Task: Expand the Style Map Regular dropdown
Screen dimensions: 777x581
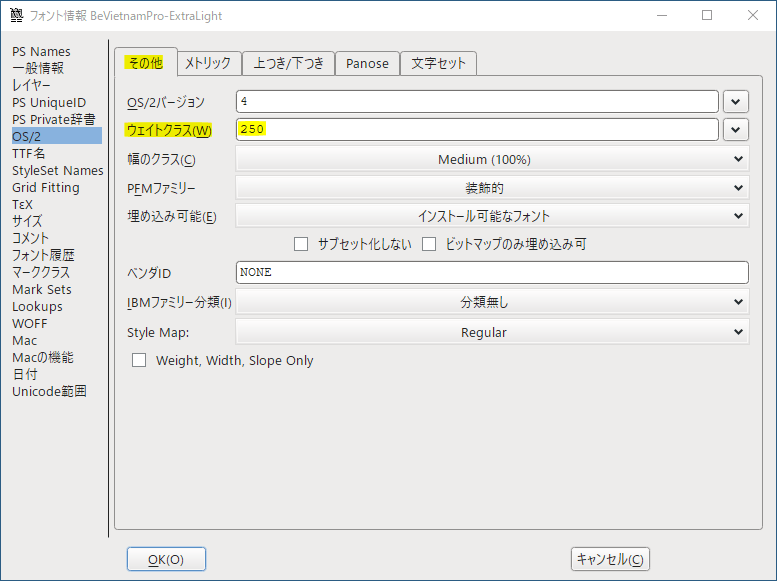Action: pyautogui.click(x=492, y=332)
